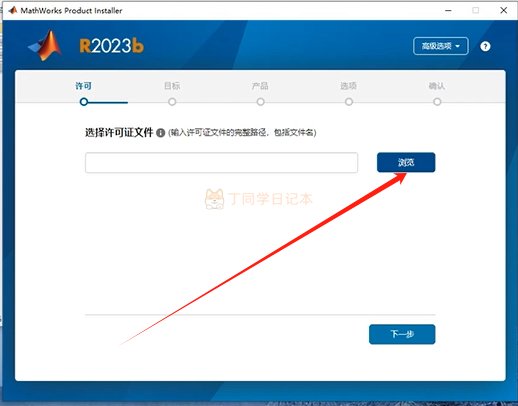Click the 下一步 button
This screenshot has width=518, height=406.
(402, 334)
